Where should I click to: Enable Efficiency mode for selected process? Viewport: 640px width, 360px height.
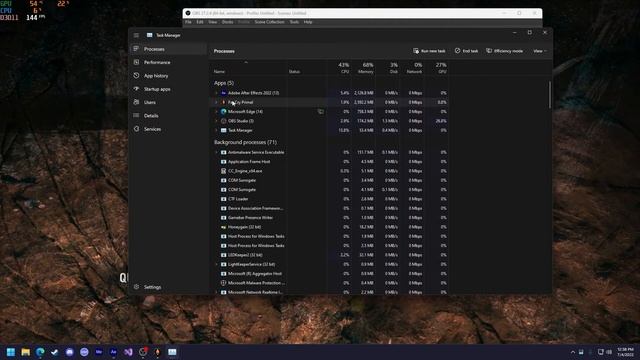[504, 51]
